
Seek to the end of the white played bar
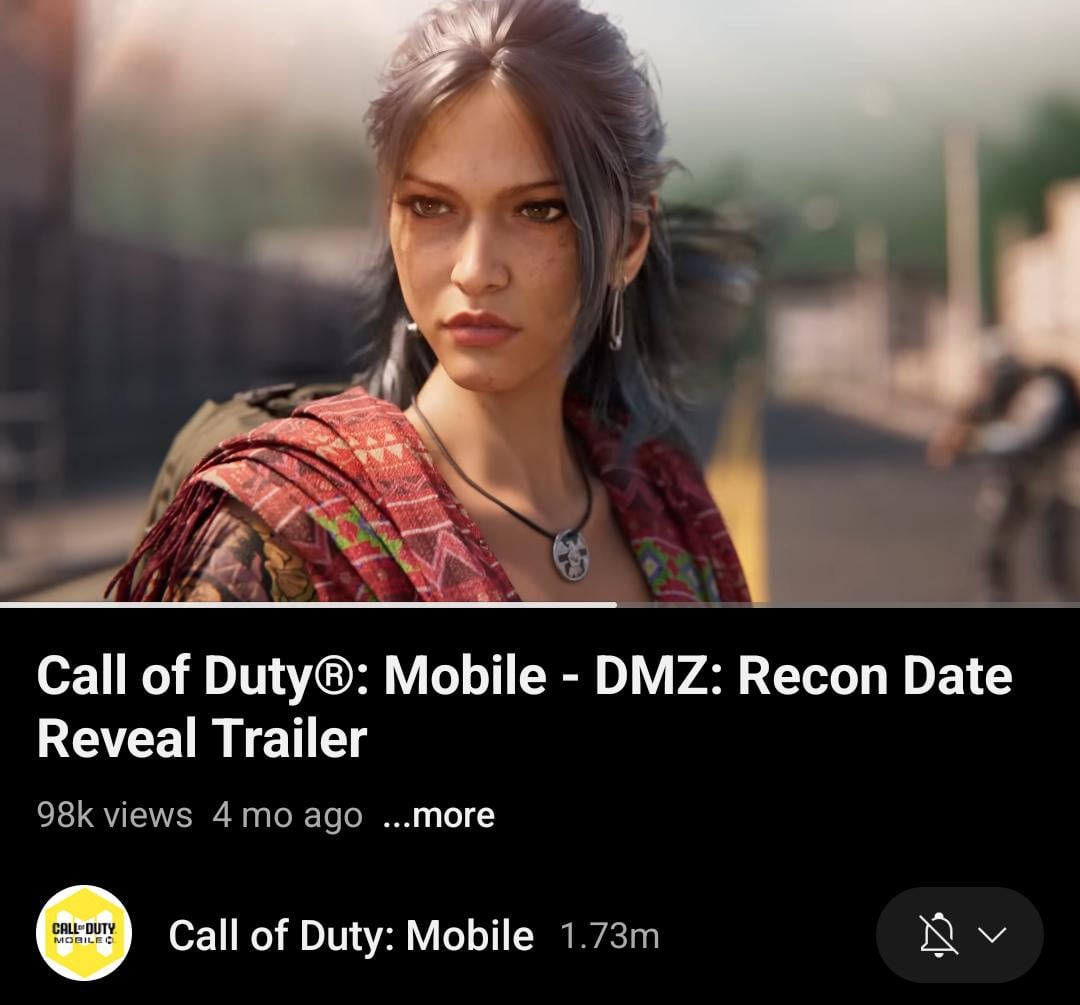click(615, 605)
